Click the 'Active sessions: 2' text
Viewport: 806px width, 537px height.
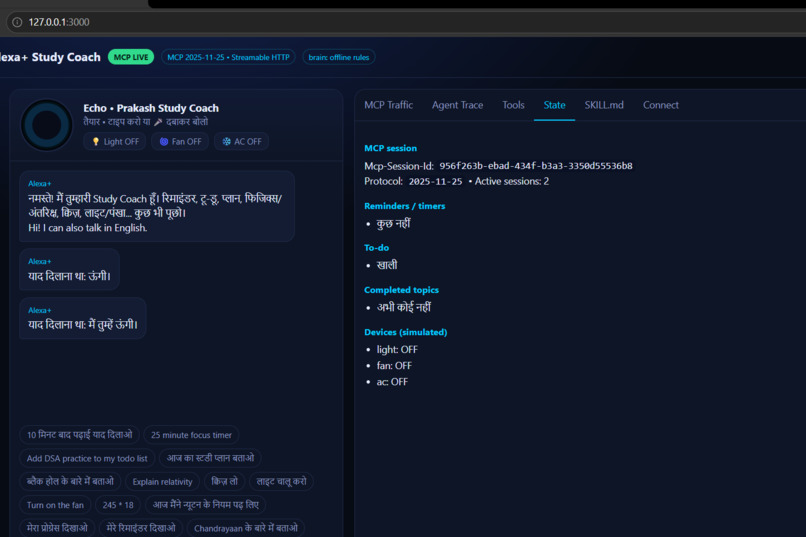pos(511,181)
